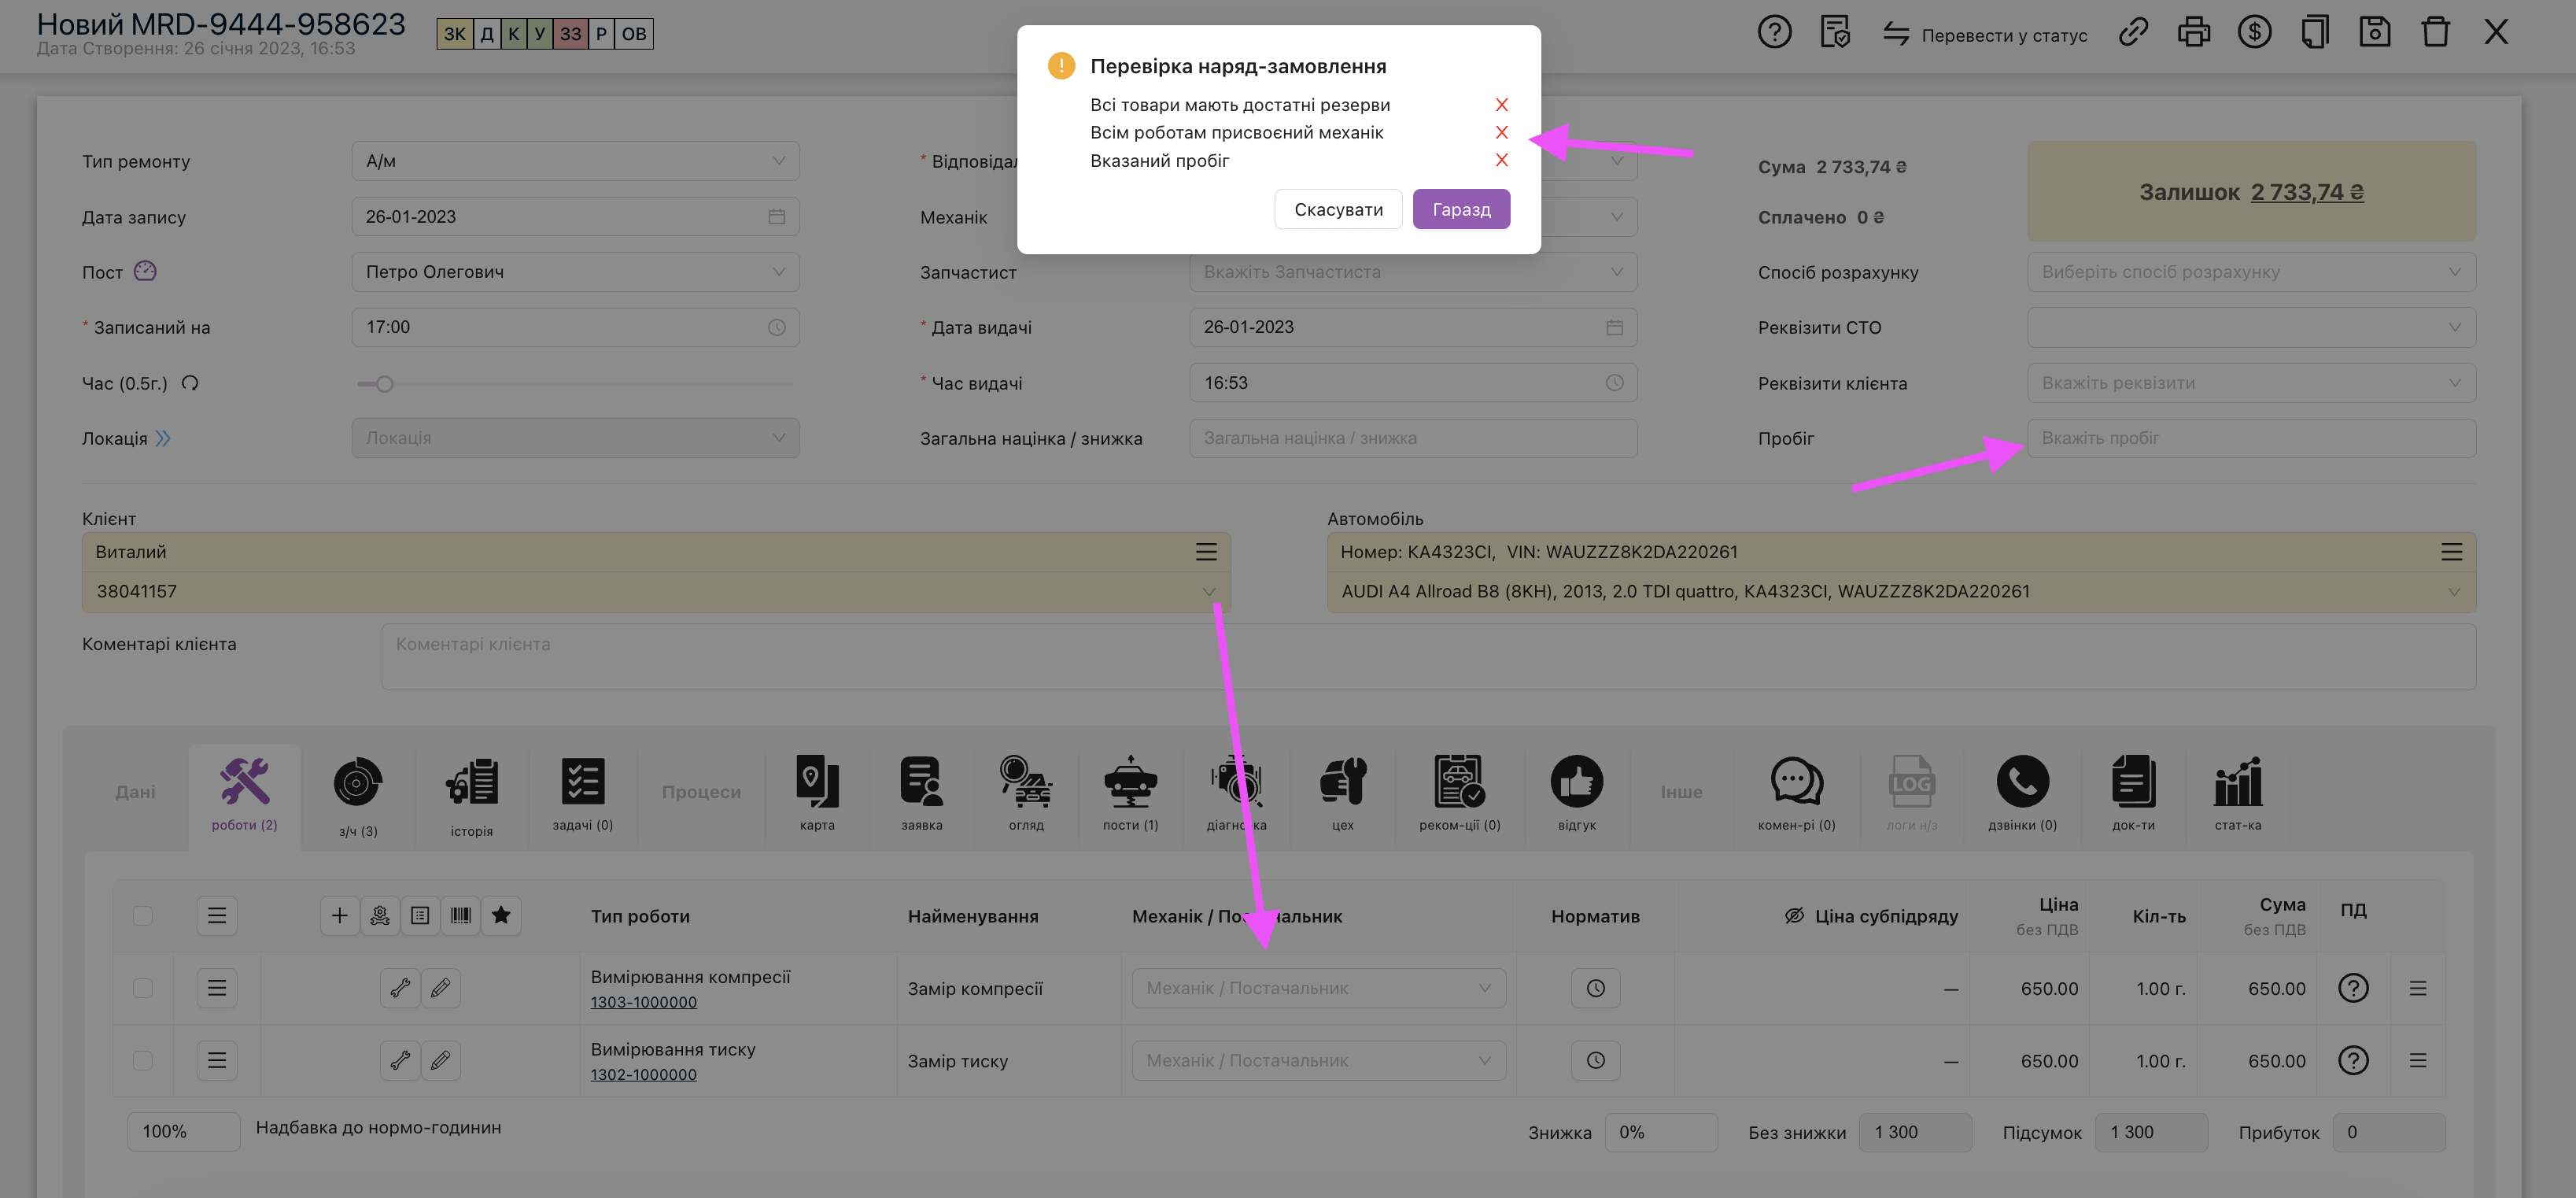The height and width of the screenshot is (1198, 2576).
Task: Toggle the checkbox on the Вимірювання компресії row
Action: pyautogui.click(x=143, y=988)
